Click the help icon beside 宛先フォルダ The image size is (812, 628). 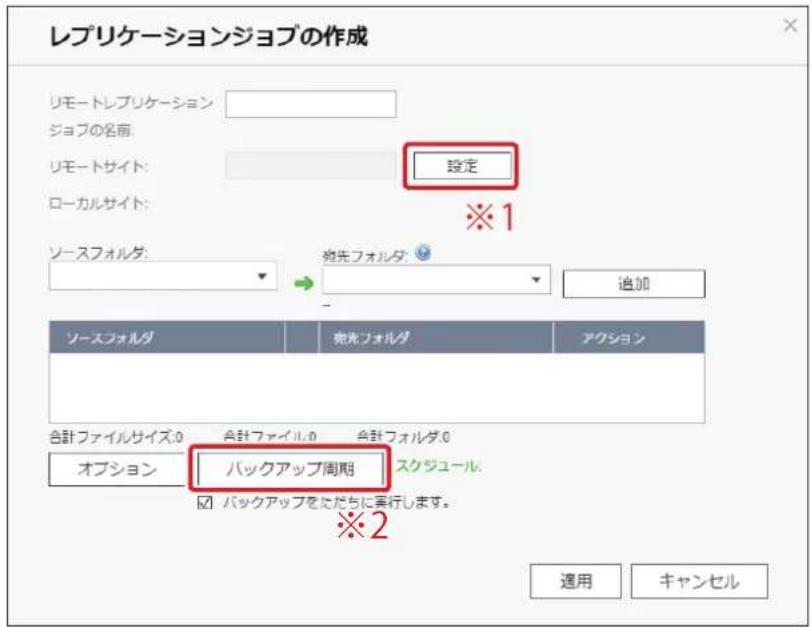pyautogui.click(x=423, y=254)
